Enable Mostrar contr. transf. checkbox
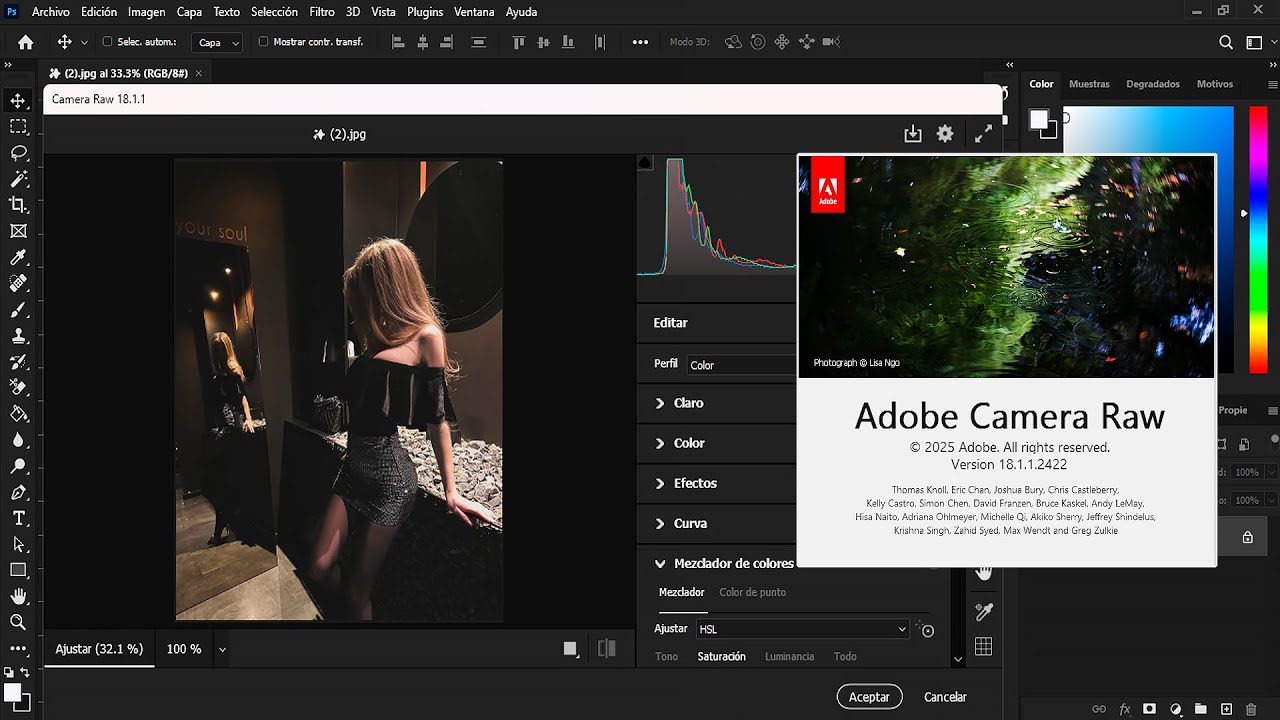This screenshot has width=1280, height=720. click(x=264, y=42)
